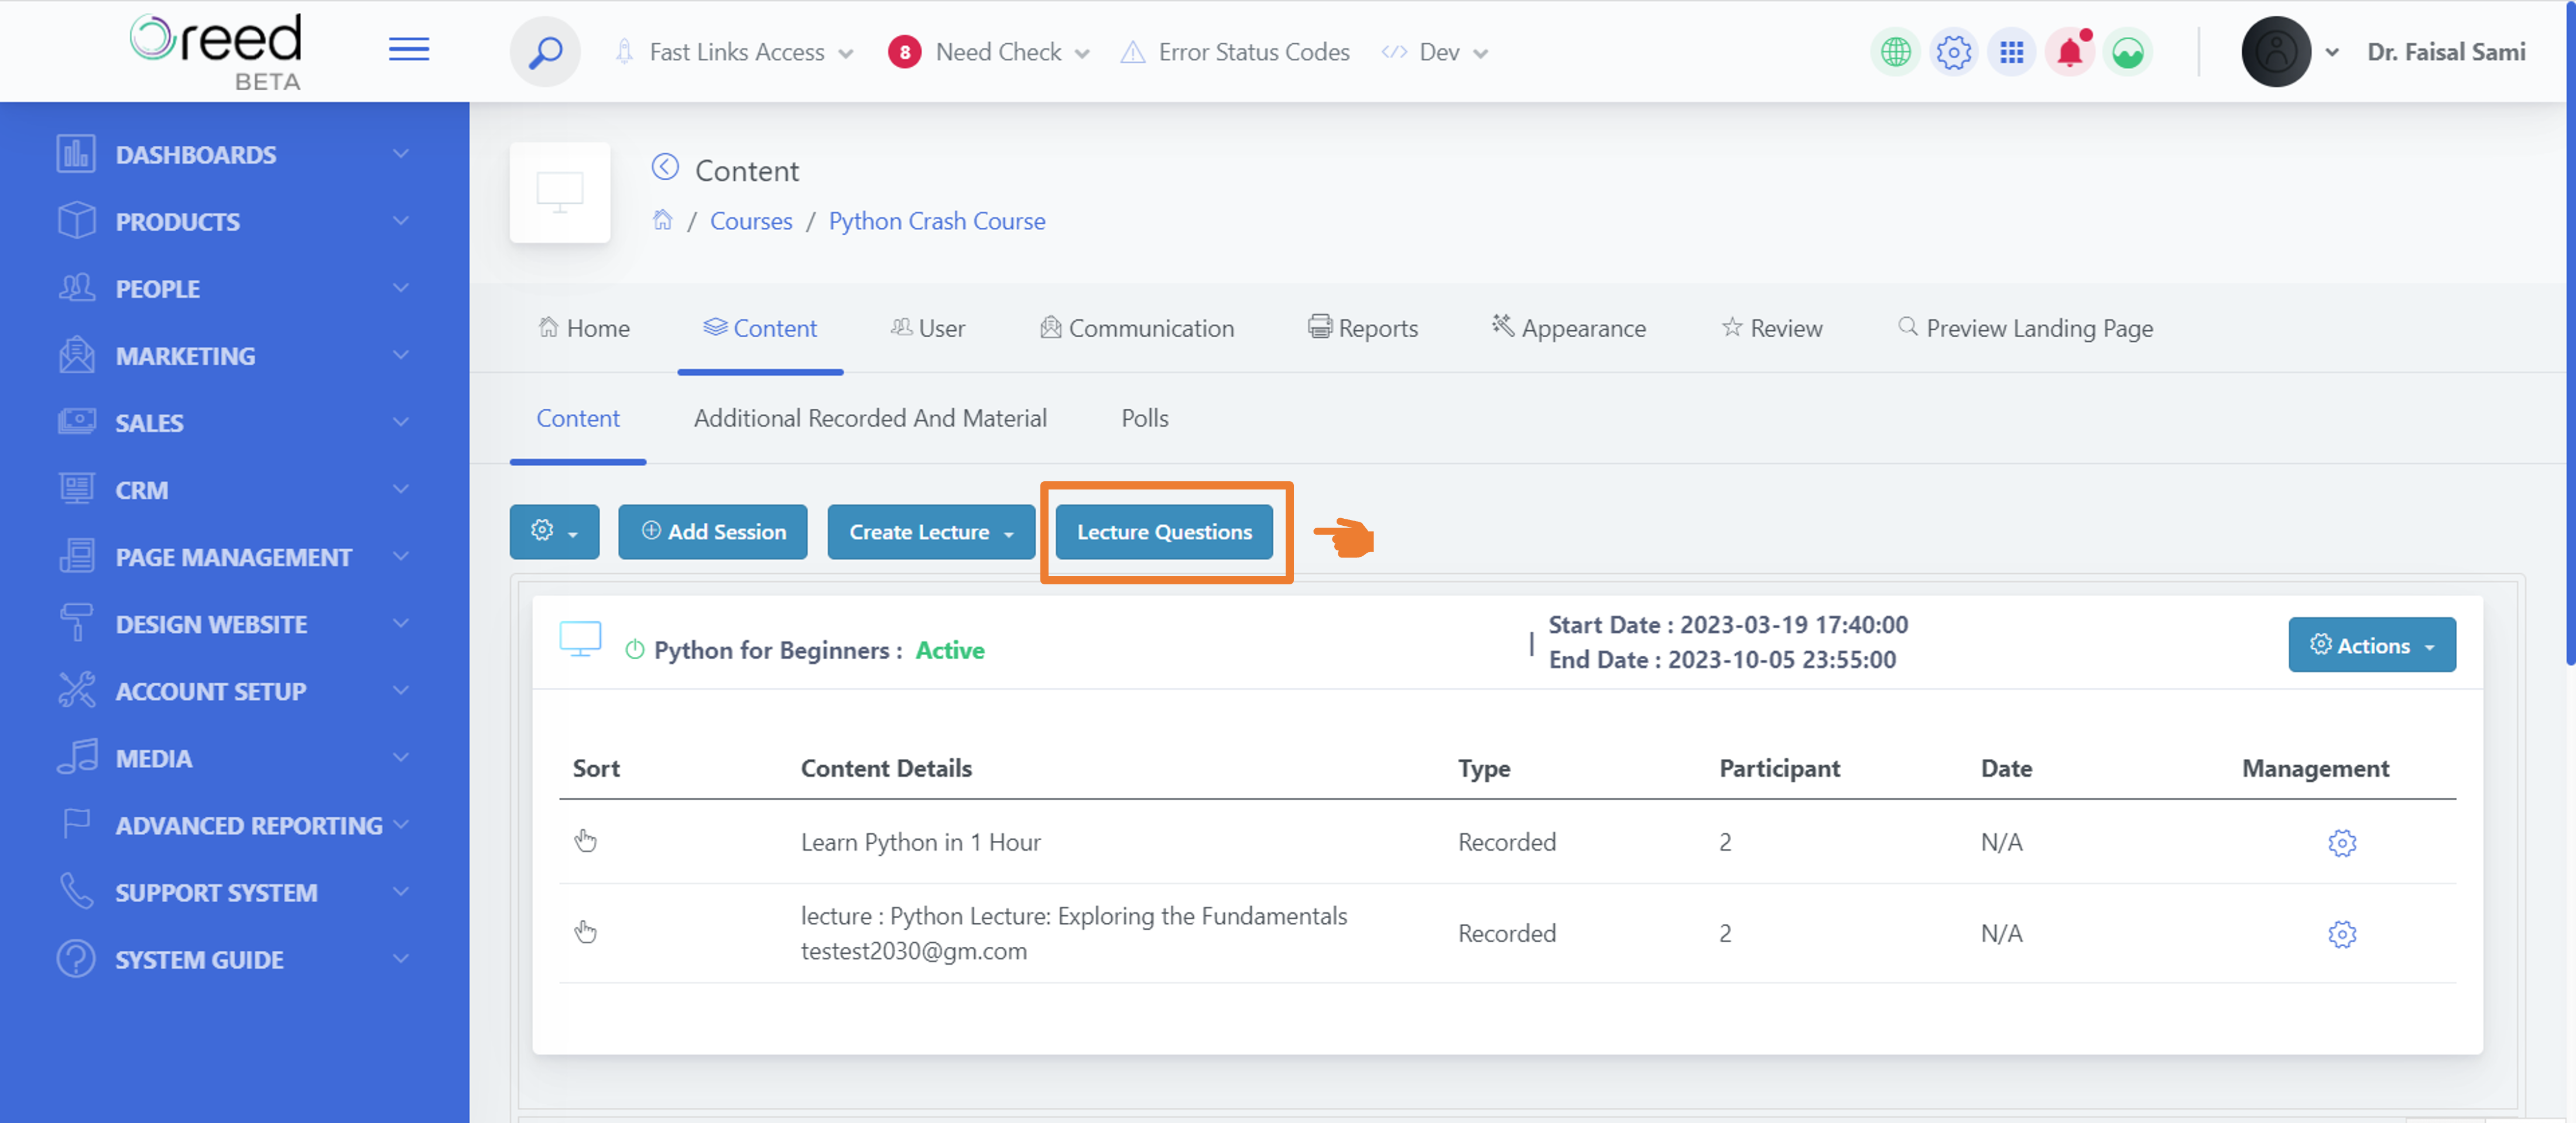Select the Polls sub-tab
Screen dimensions: 2576x1123
coord(1144,418)
